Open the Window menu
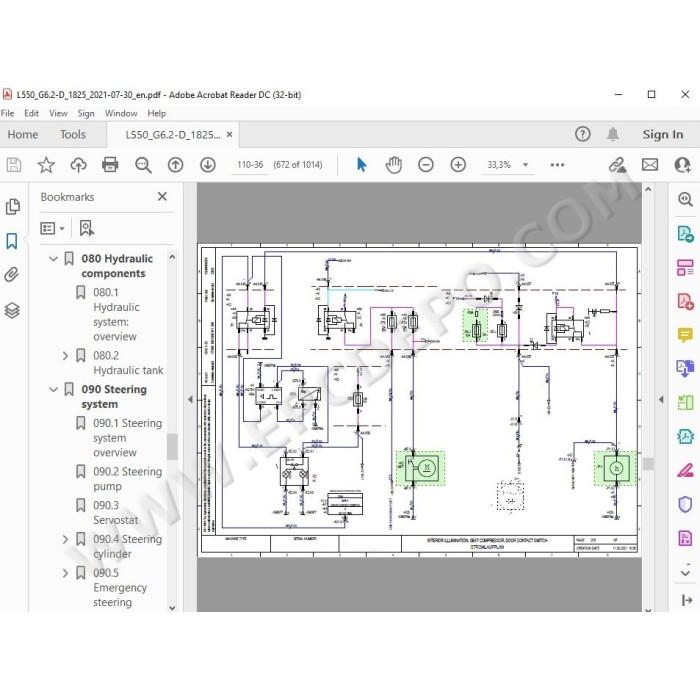The image size is (700, 700). [121, 113]
